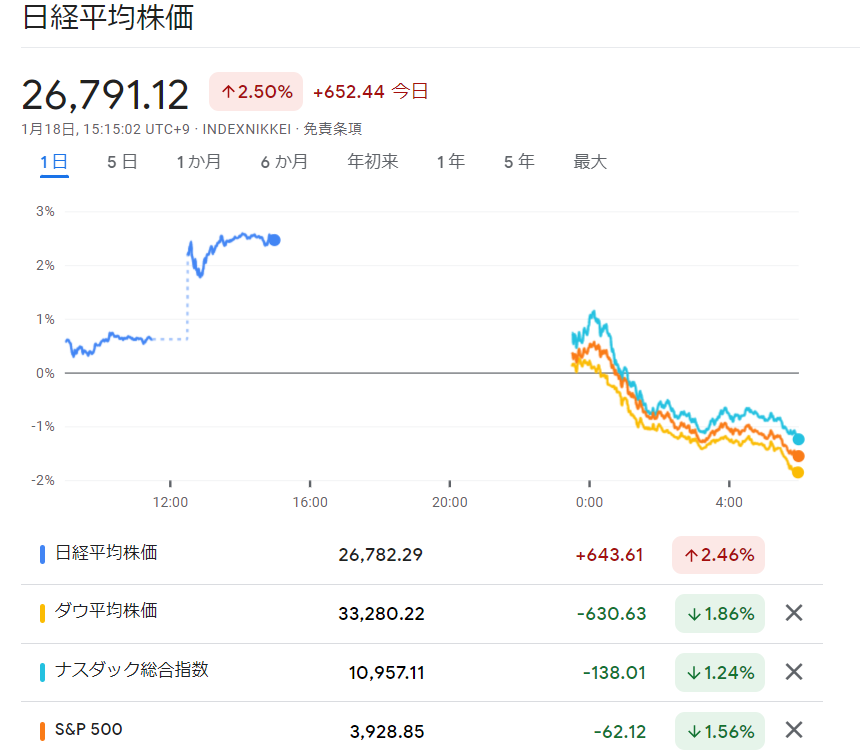
Task: Show the 5年 chart range
Action: (519, 162)
